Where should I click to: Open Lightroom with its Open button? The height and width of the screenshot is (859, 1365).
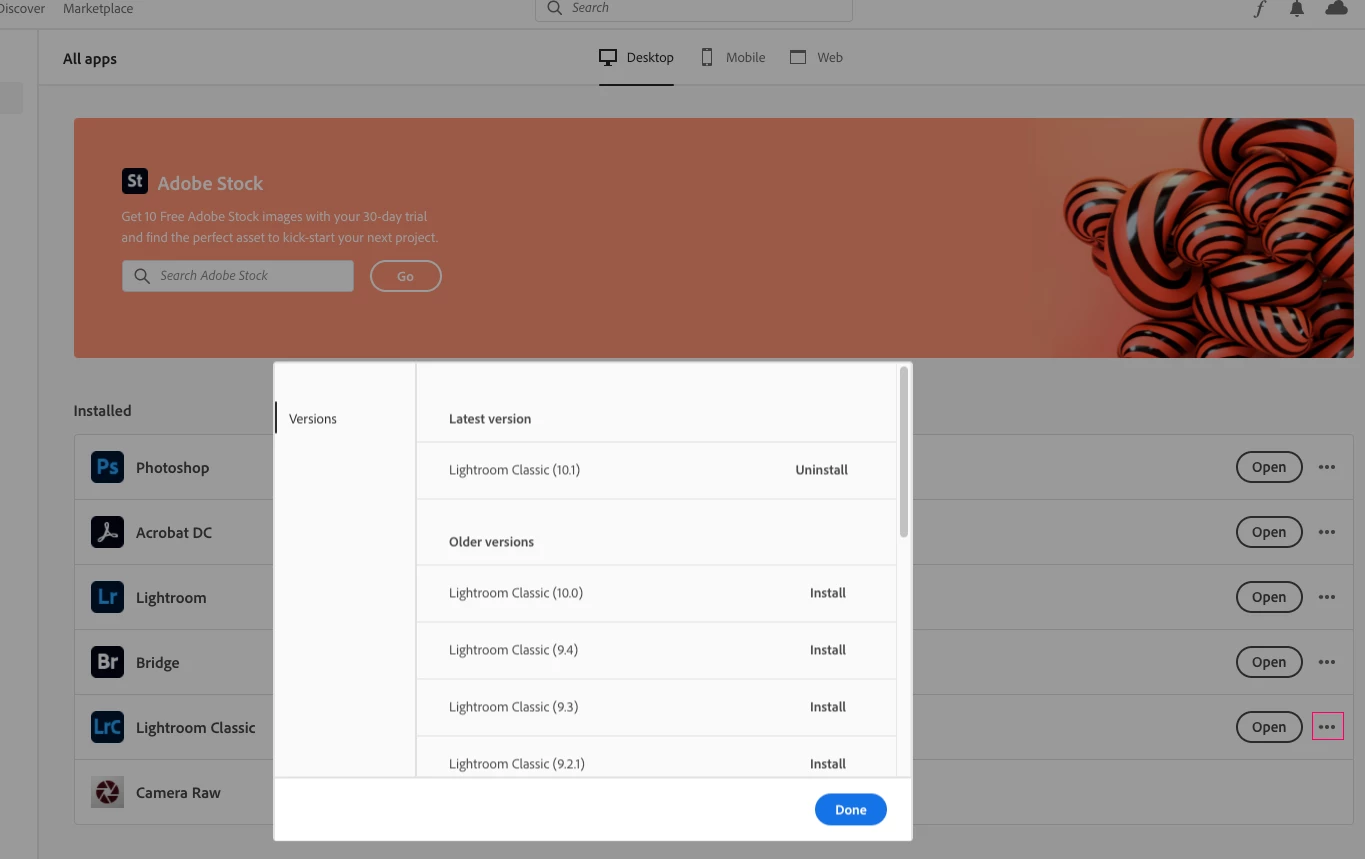coord(1269,597)
